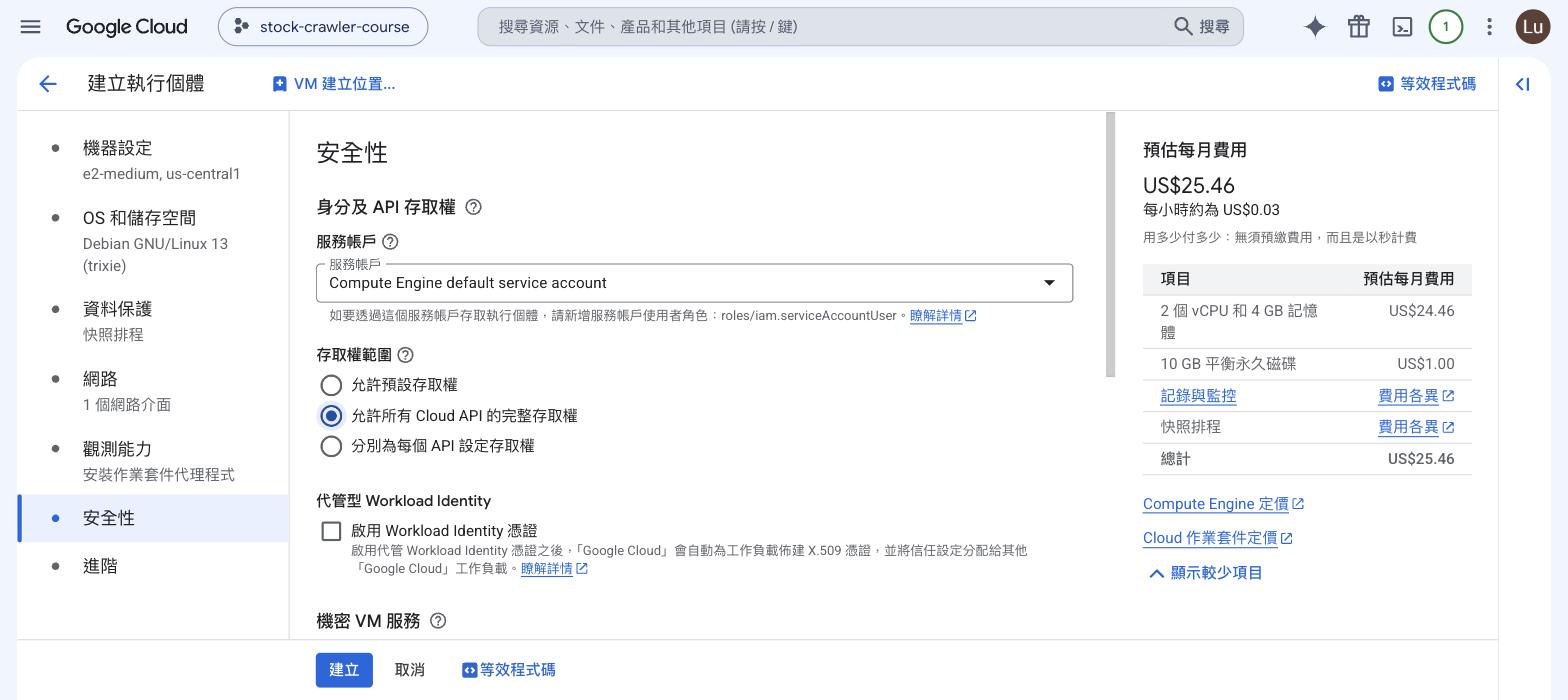Open 安全性 section in sidebar
Viewport: 1568px width, 700px height.
pos(153,518)
